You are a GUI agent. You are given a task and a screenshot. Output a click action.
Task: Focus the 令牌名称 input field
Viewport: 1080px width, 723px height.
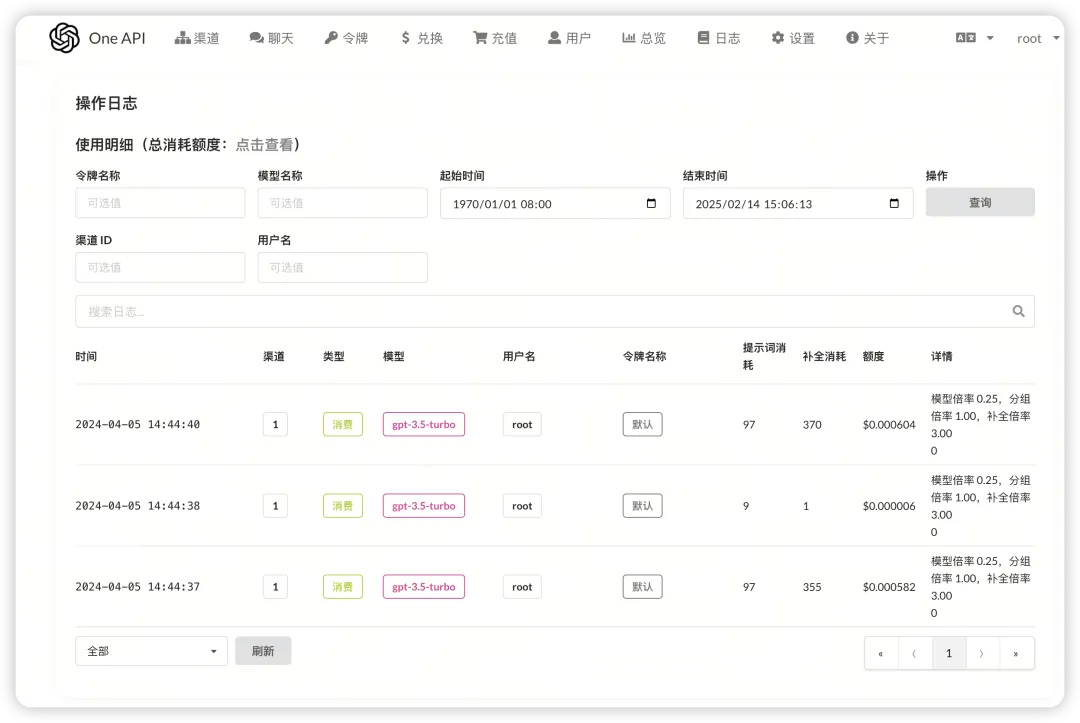[x=160, y=203]
